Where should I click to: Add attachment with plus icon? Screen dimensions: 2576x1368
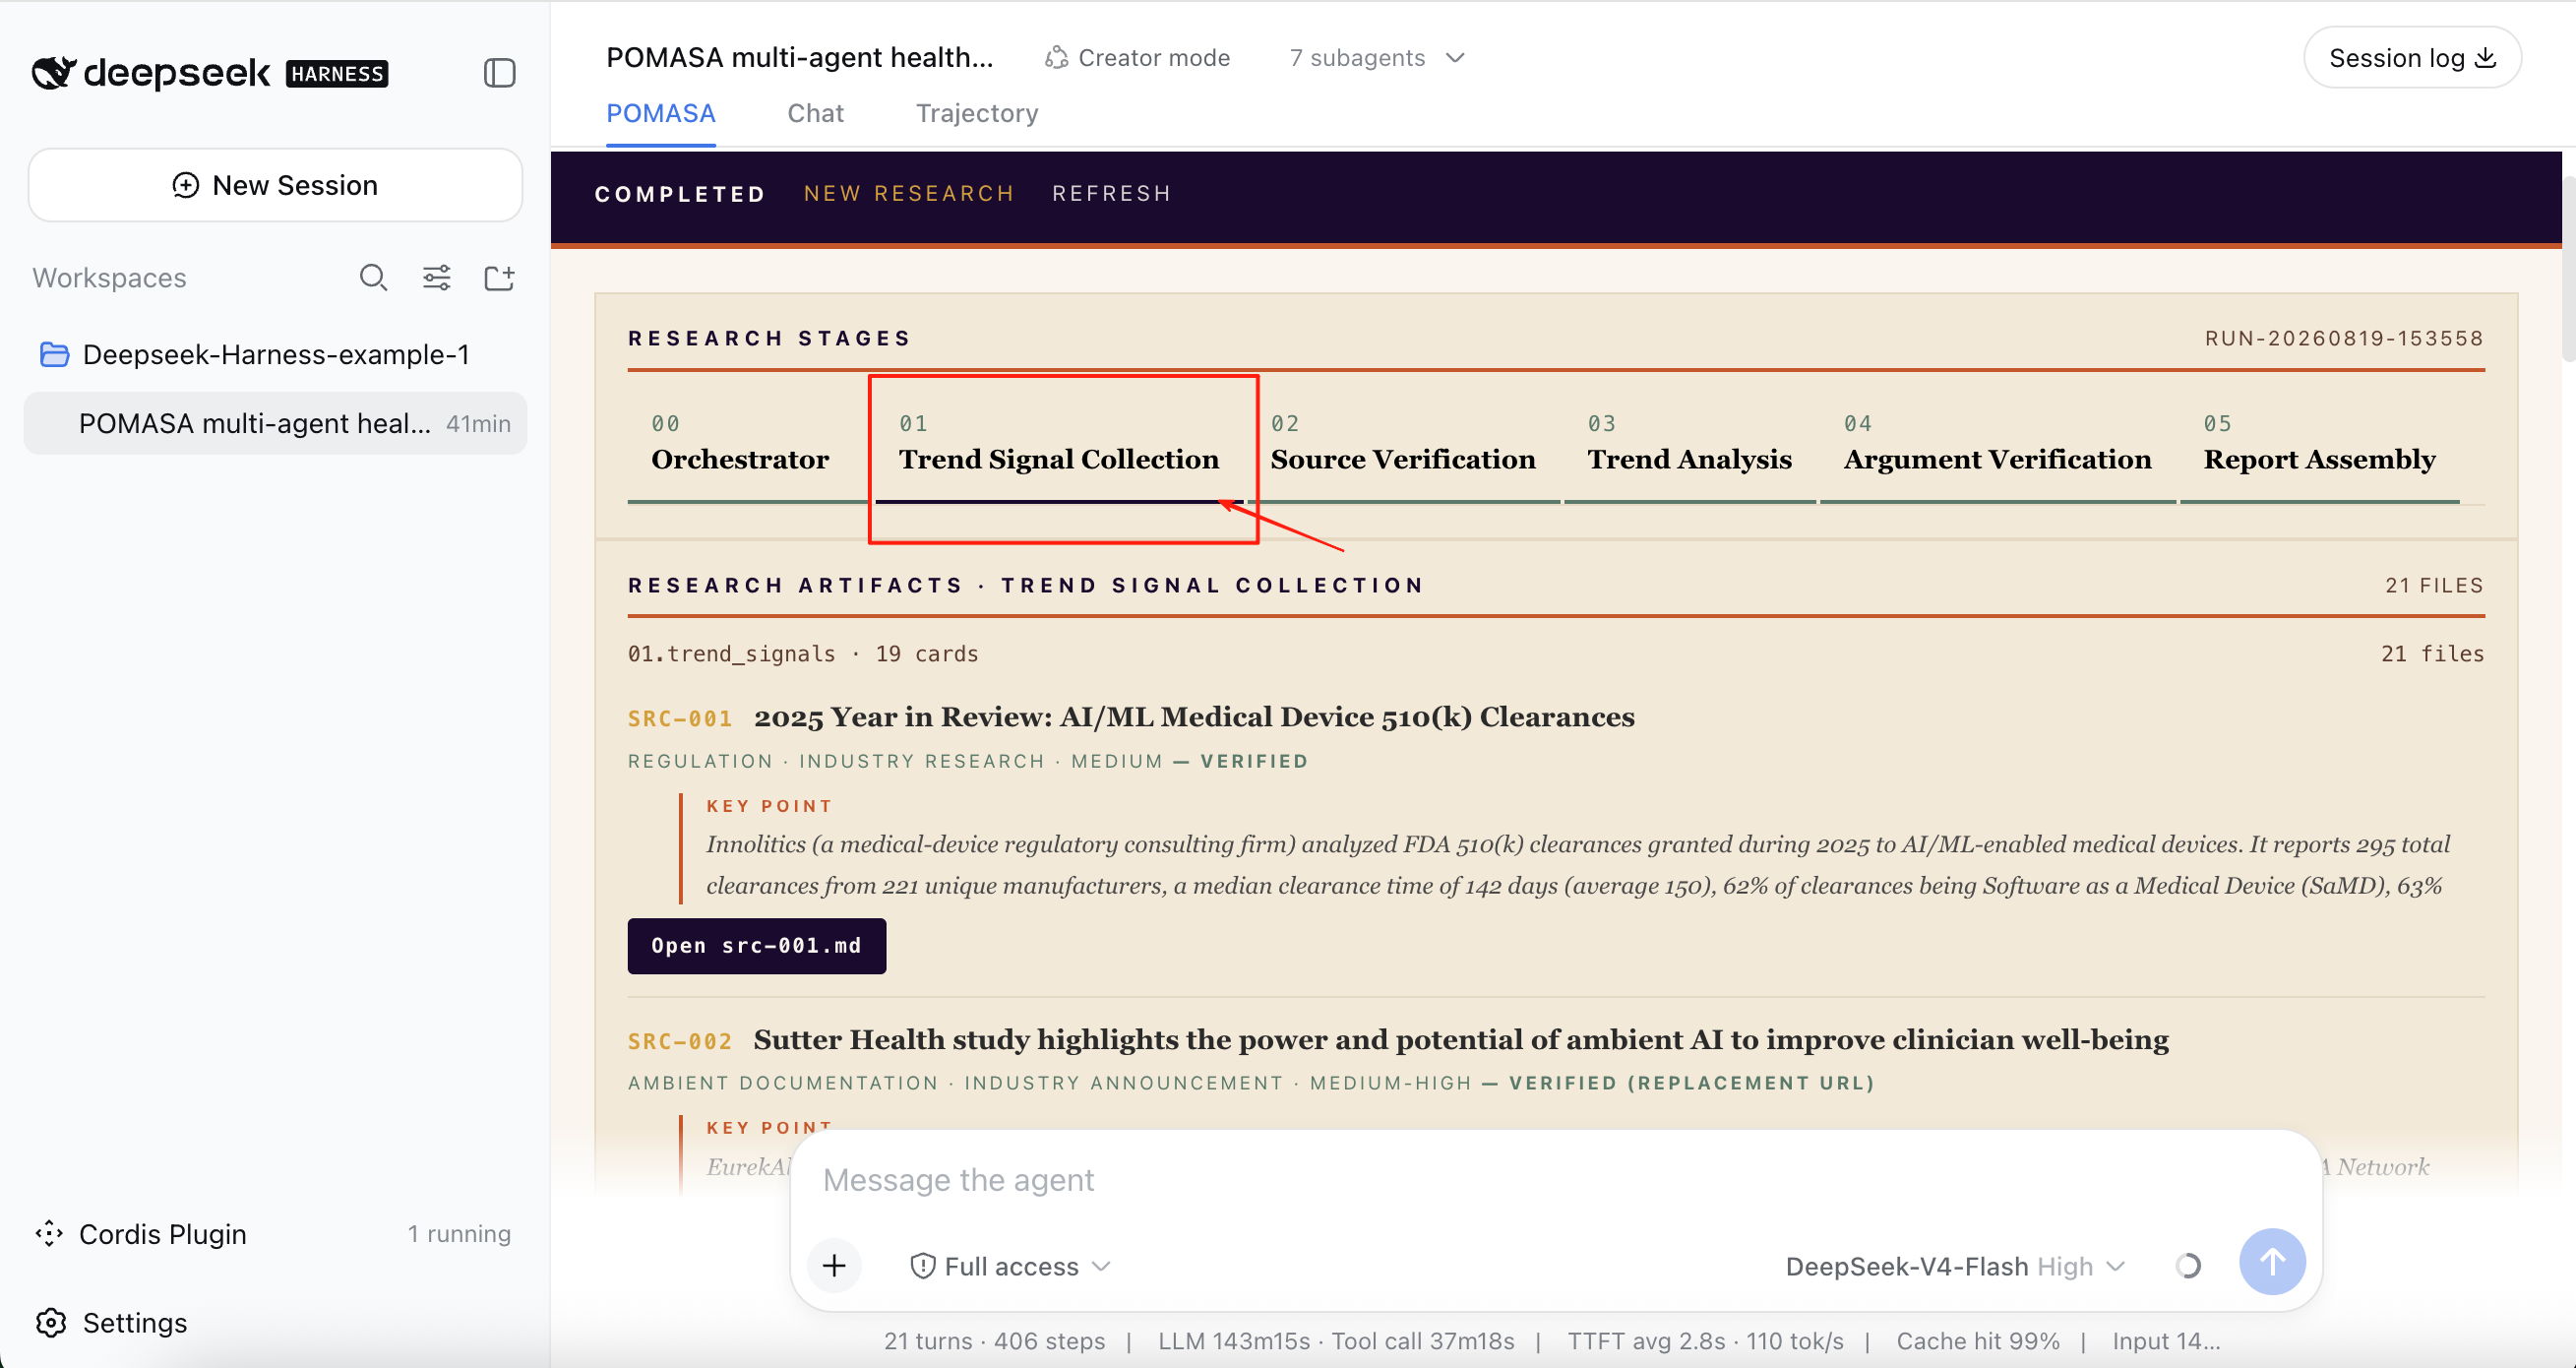pyautogui.click(x=834, y=1265)
